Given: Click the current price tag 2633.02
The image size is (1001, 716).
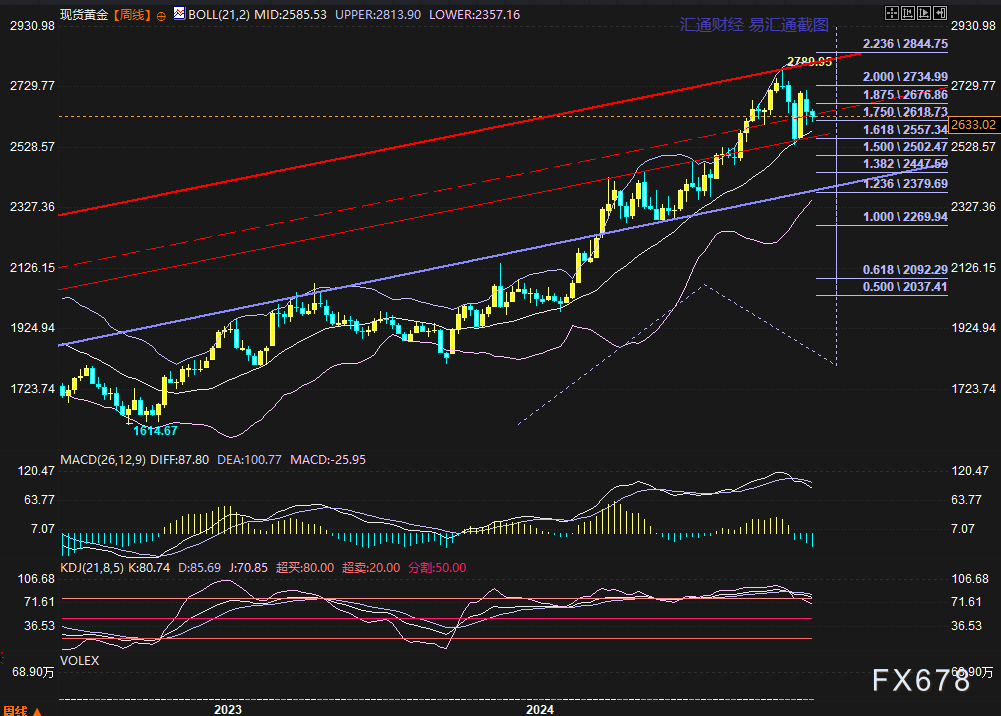Looking at the screenshot, I should pos(974,124).
